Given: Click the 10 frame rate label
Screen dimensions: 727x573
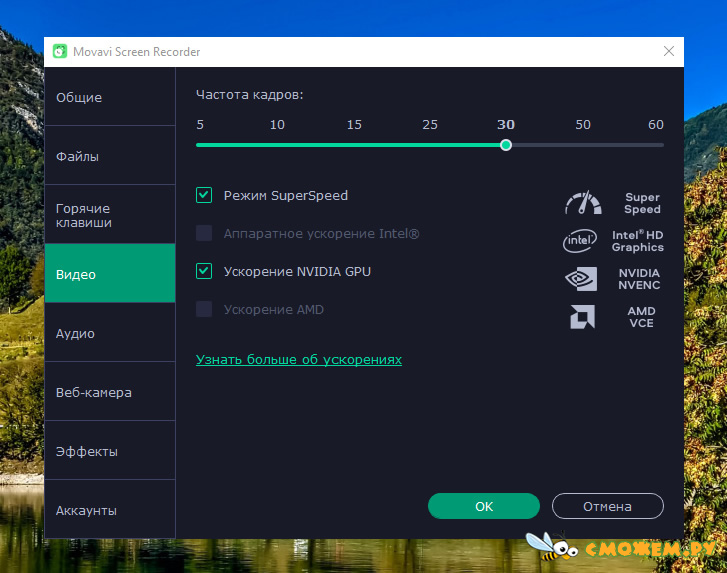Looking at the screenshot, I should 277,124.
